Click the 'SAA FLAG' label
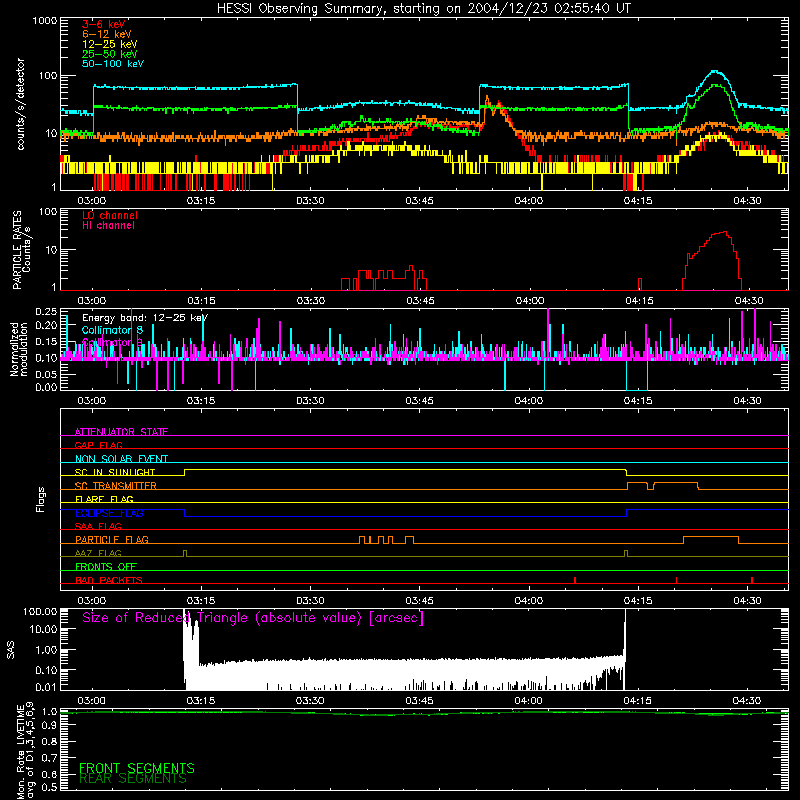 point(98,526)
